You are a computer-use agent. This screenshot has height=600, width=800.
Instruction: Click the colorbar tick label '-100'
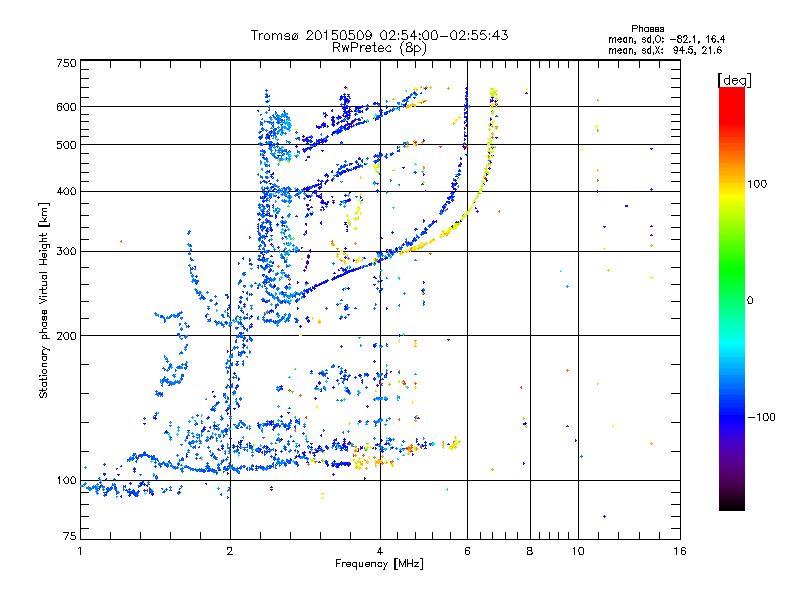[x=761, y=417]
